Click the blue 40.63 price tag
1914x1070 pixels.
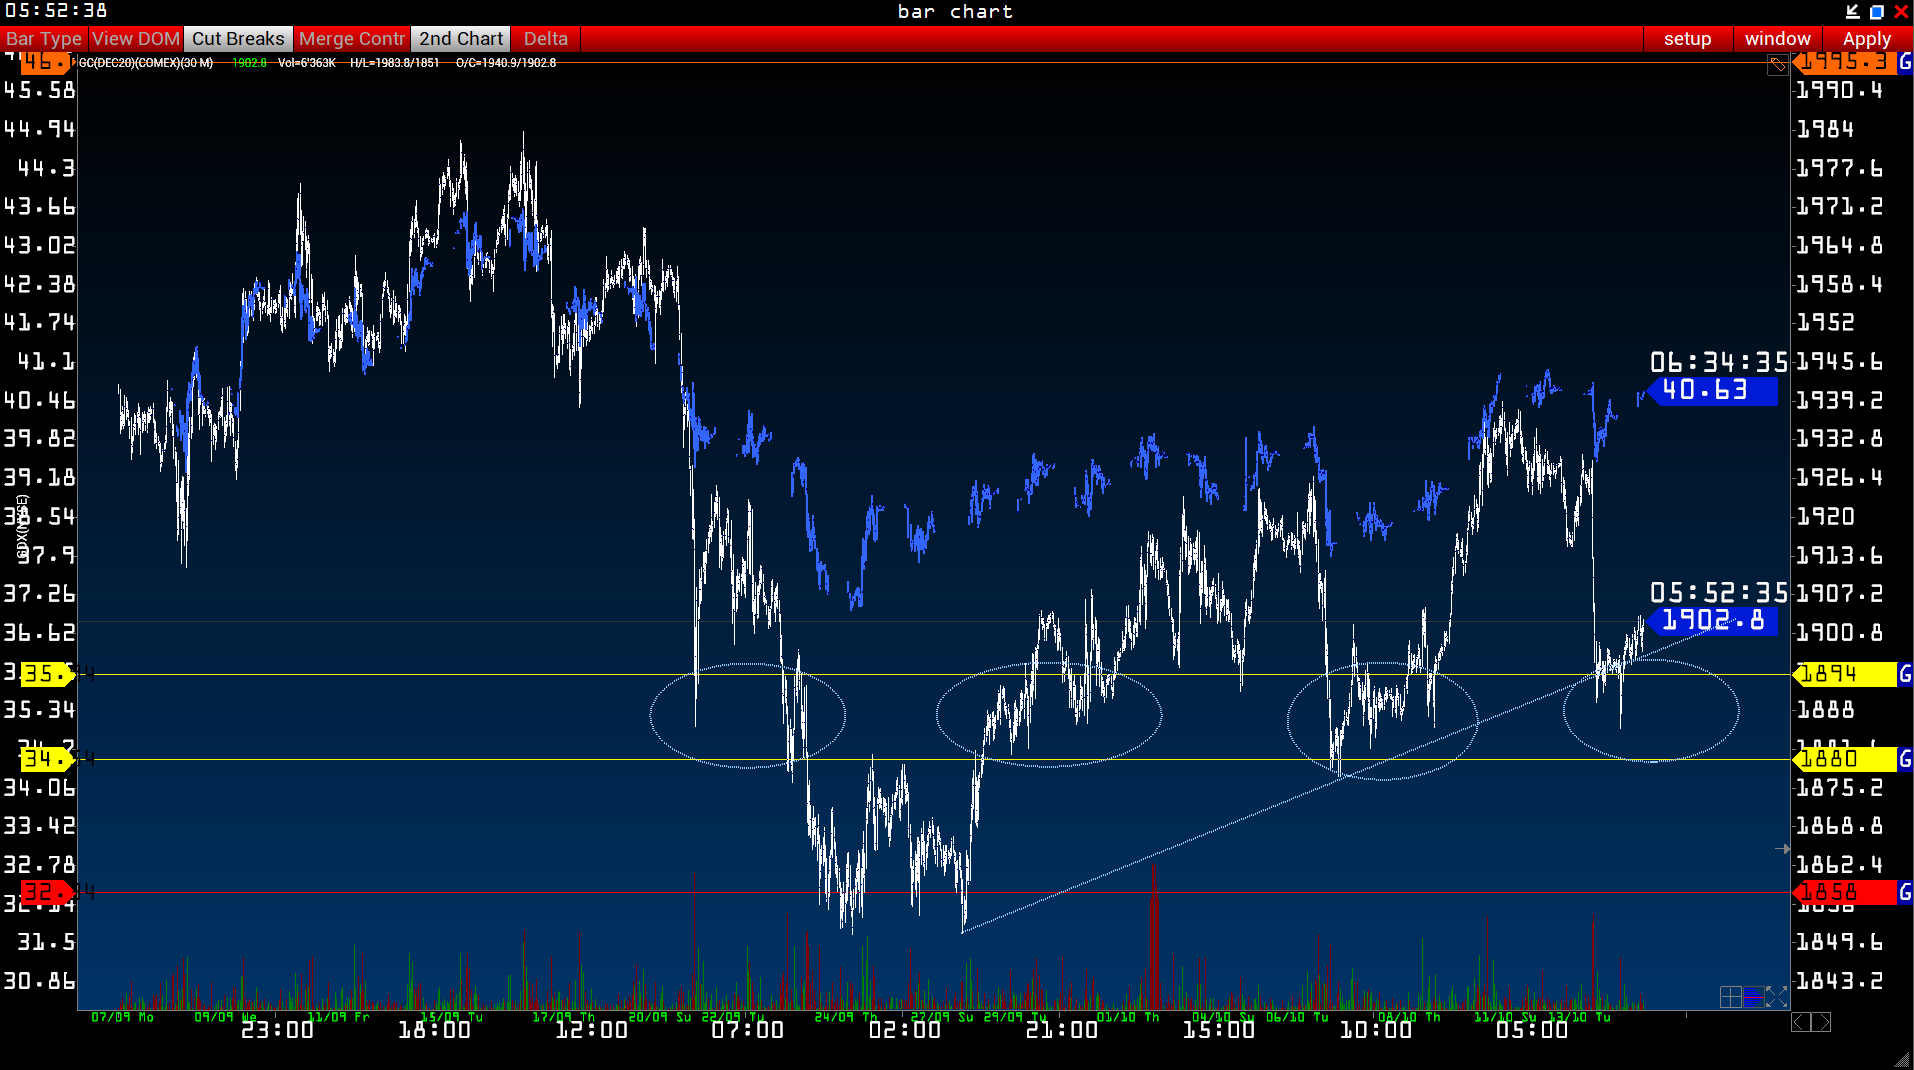(x=1712, y=391)
